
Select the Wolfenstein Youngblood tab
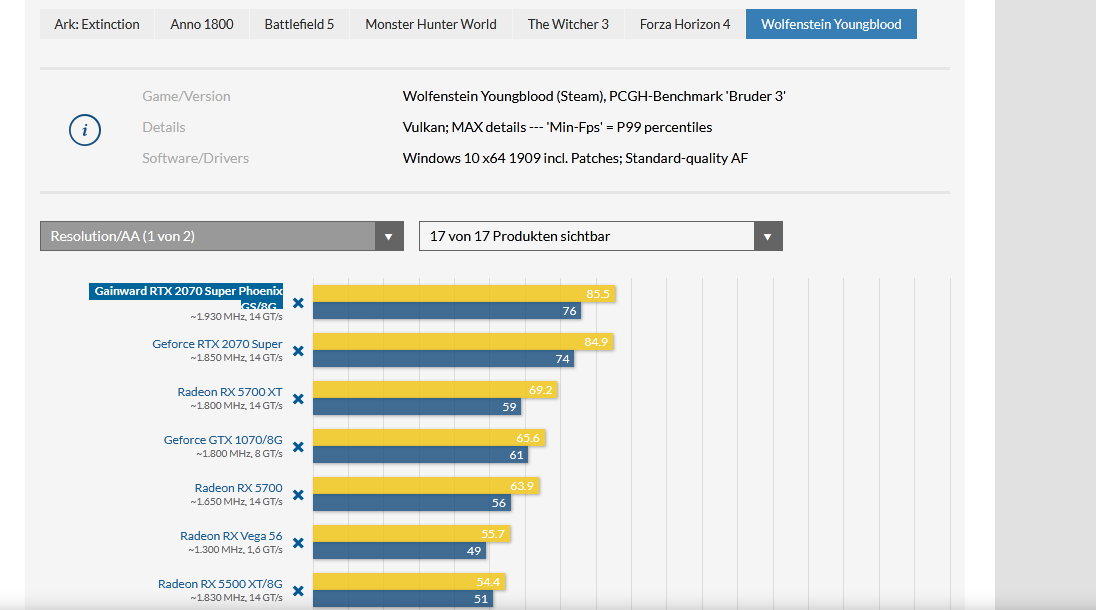point(831,24)
